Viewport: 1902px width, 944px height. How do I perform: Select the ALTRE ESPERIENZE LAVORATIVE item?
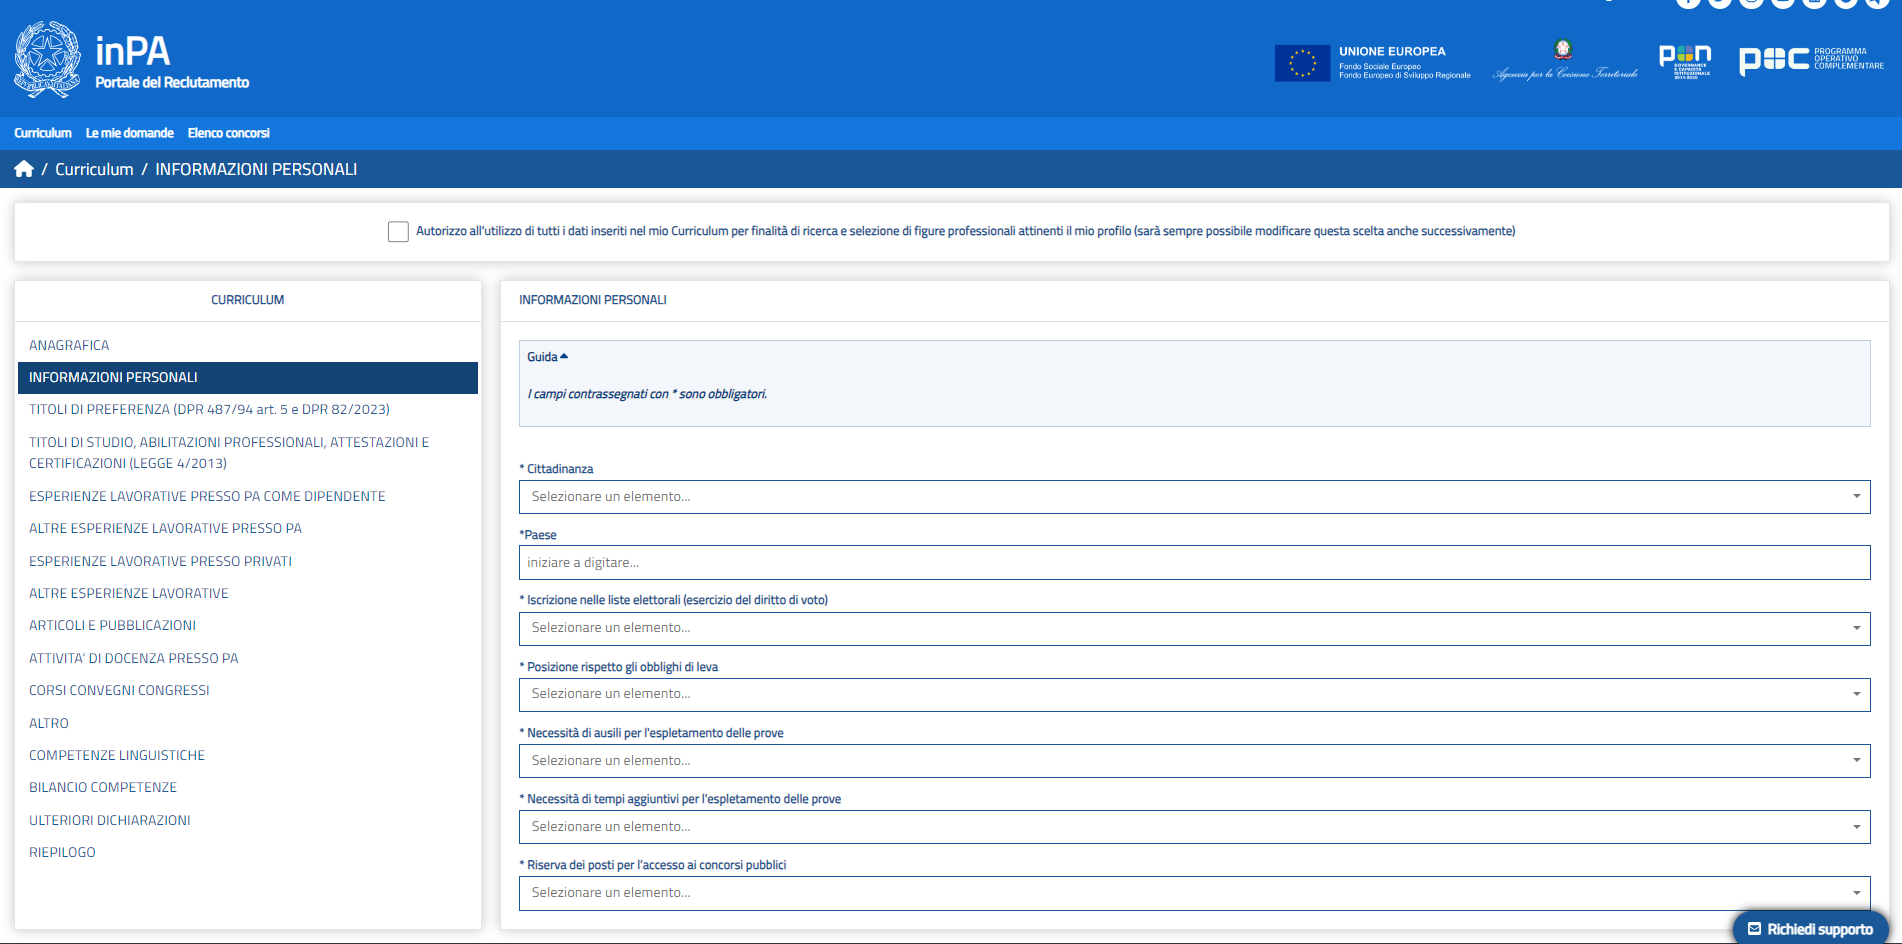pyautogui.click(x=248, y=593)
